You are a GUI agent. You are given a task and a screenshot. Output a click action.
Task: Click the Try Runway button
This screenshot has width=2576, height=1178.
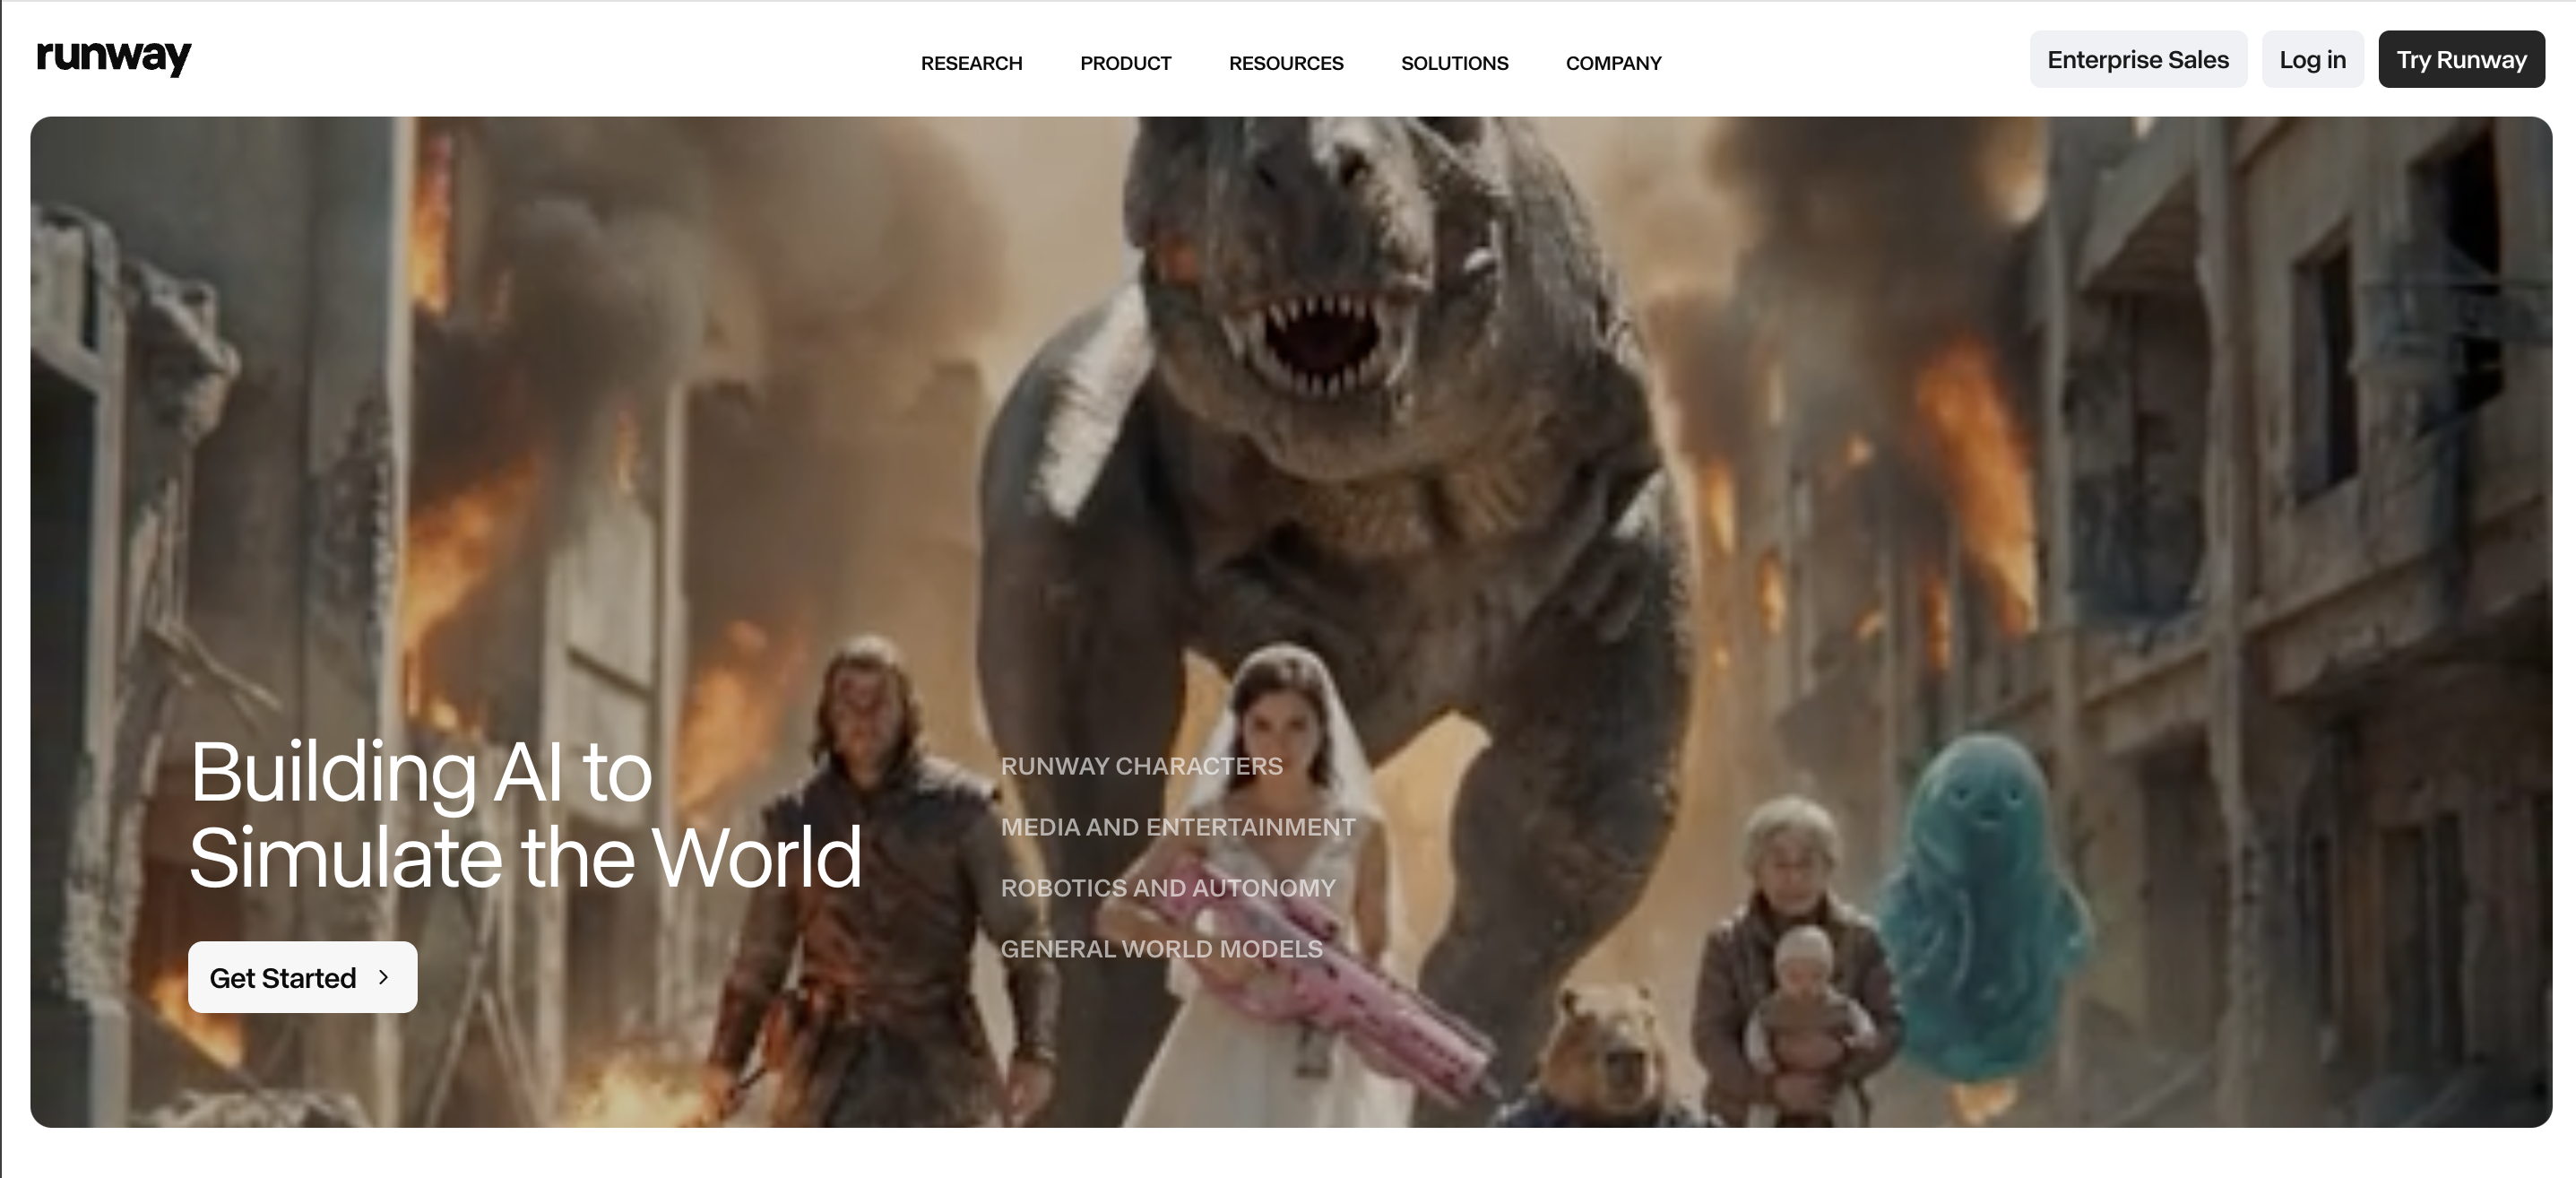2460,60
